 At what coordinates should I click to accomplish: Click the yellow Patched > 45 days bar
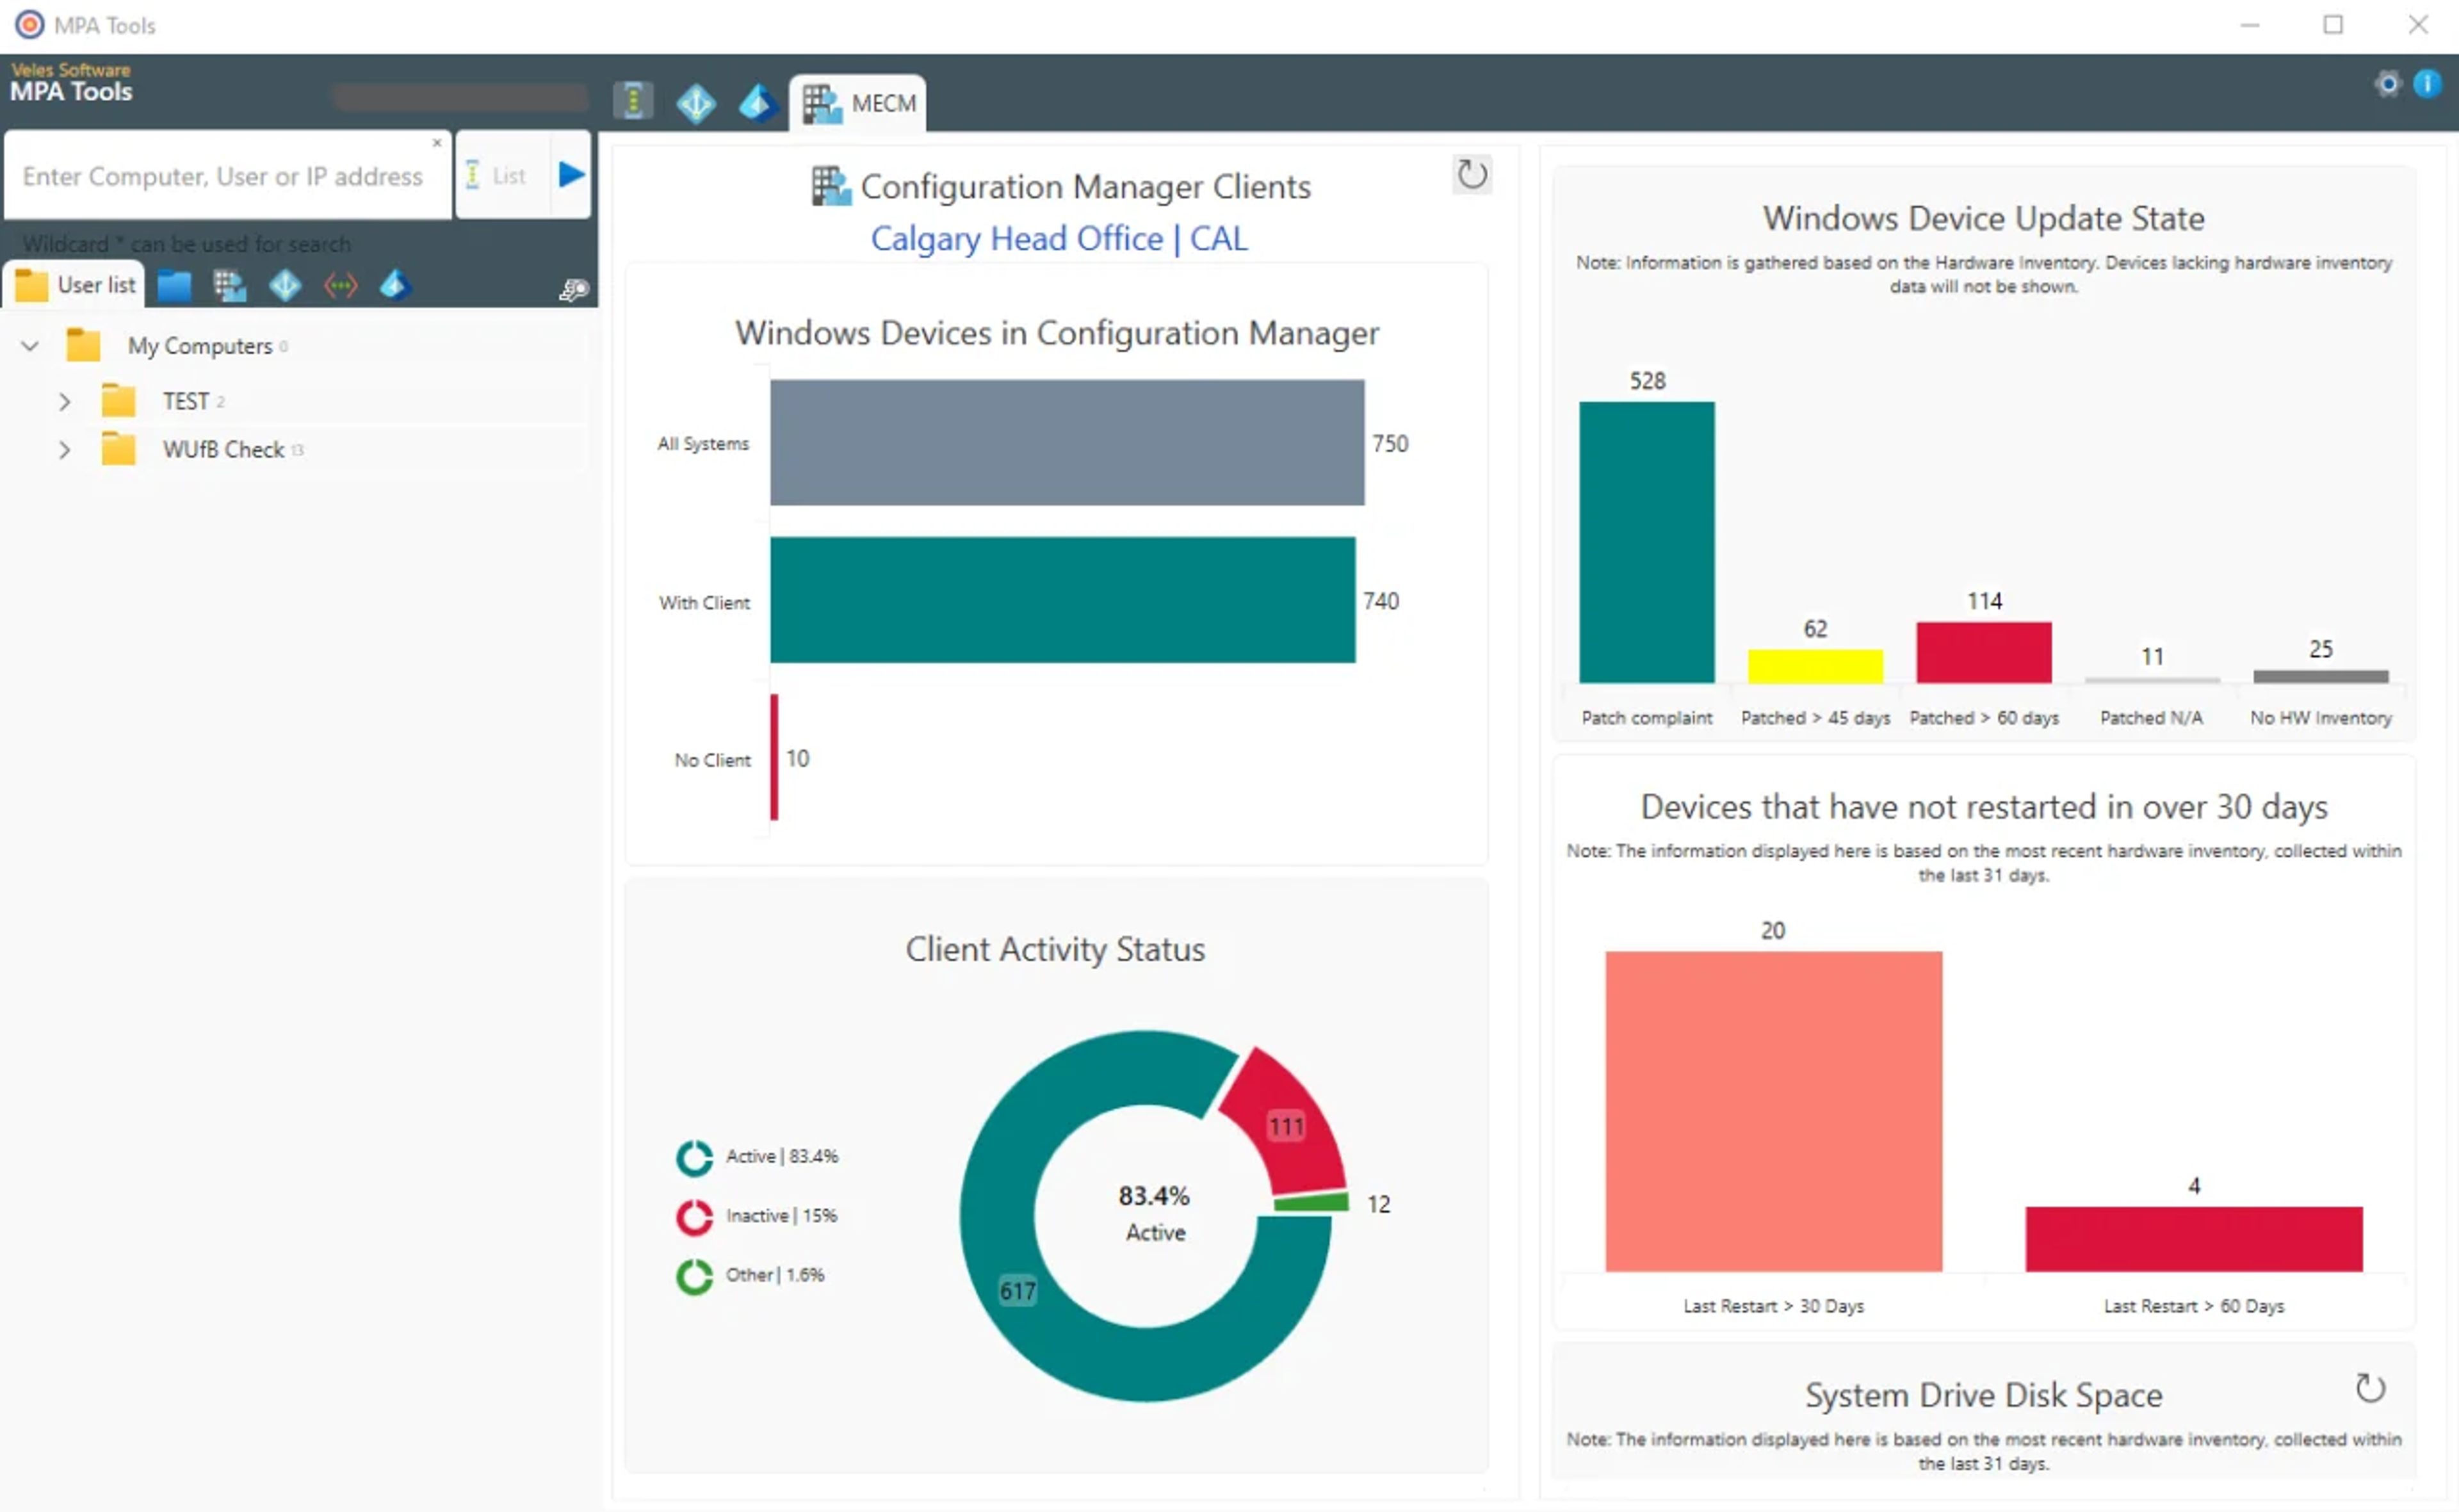[x=1815, y=666]
